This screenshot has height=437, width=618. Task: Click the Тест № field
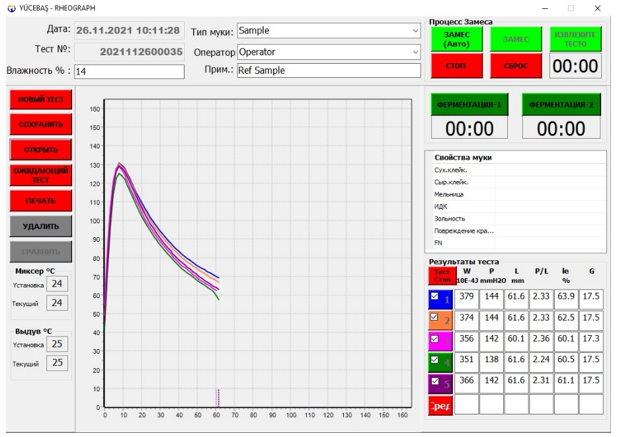coord(129,52)
